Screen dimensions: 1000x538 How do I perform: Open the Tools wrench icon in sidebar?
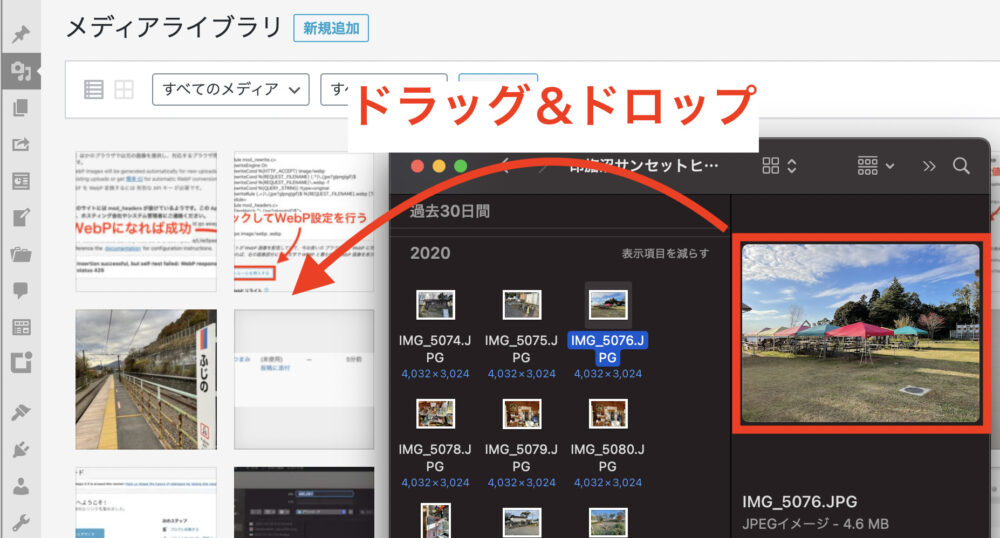pyautogui.click(x=20, y=523)
